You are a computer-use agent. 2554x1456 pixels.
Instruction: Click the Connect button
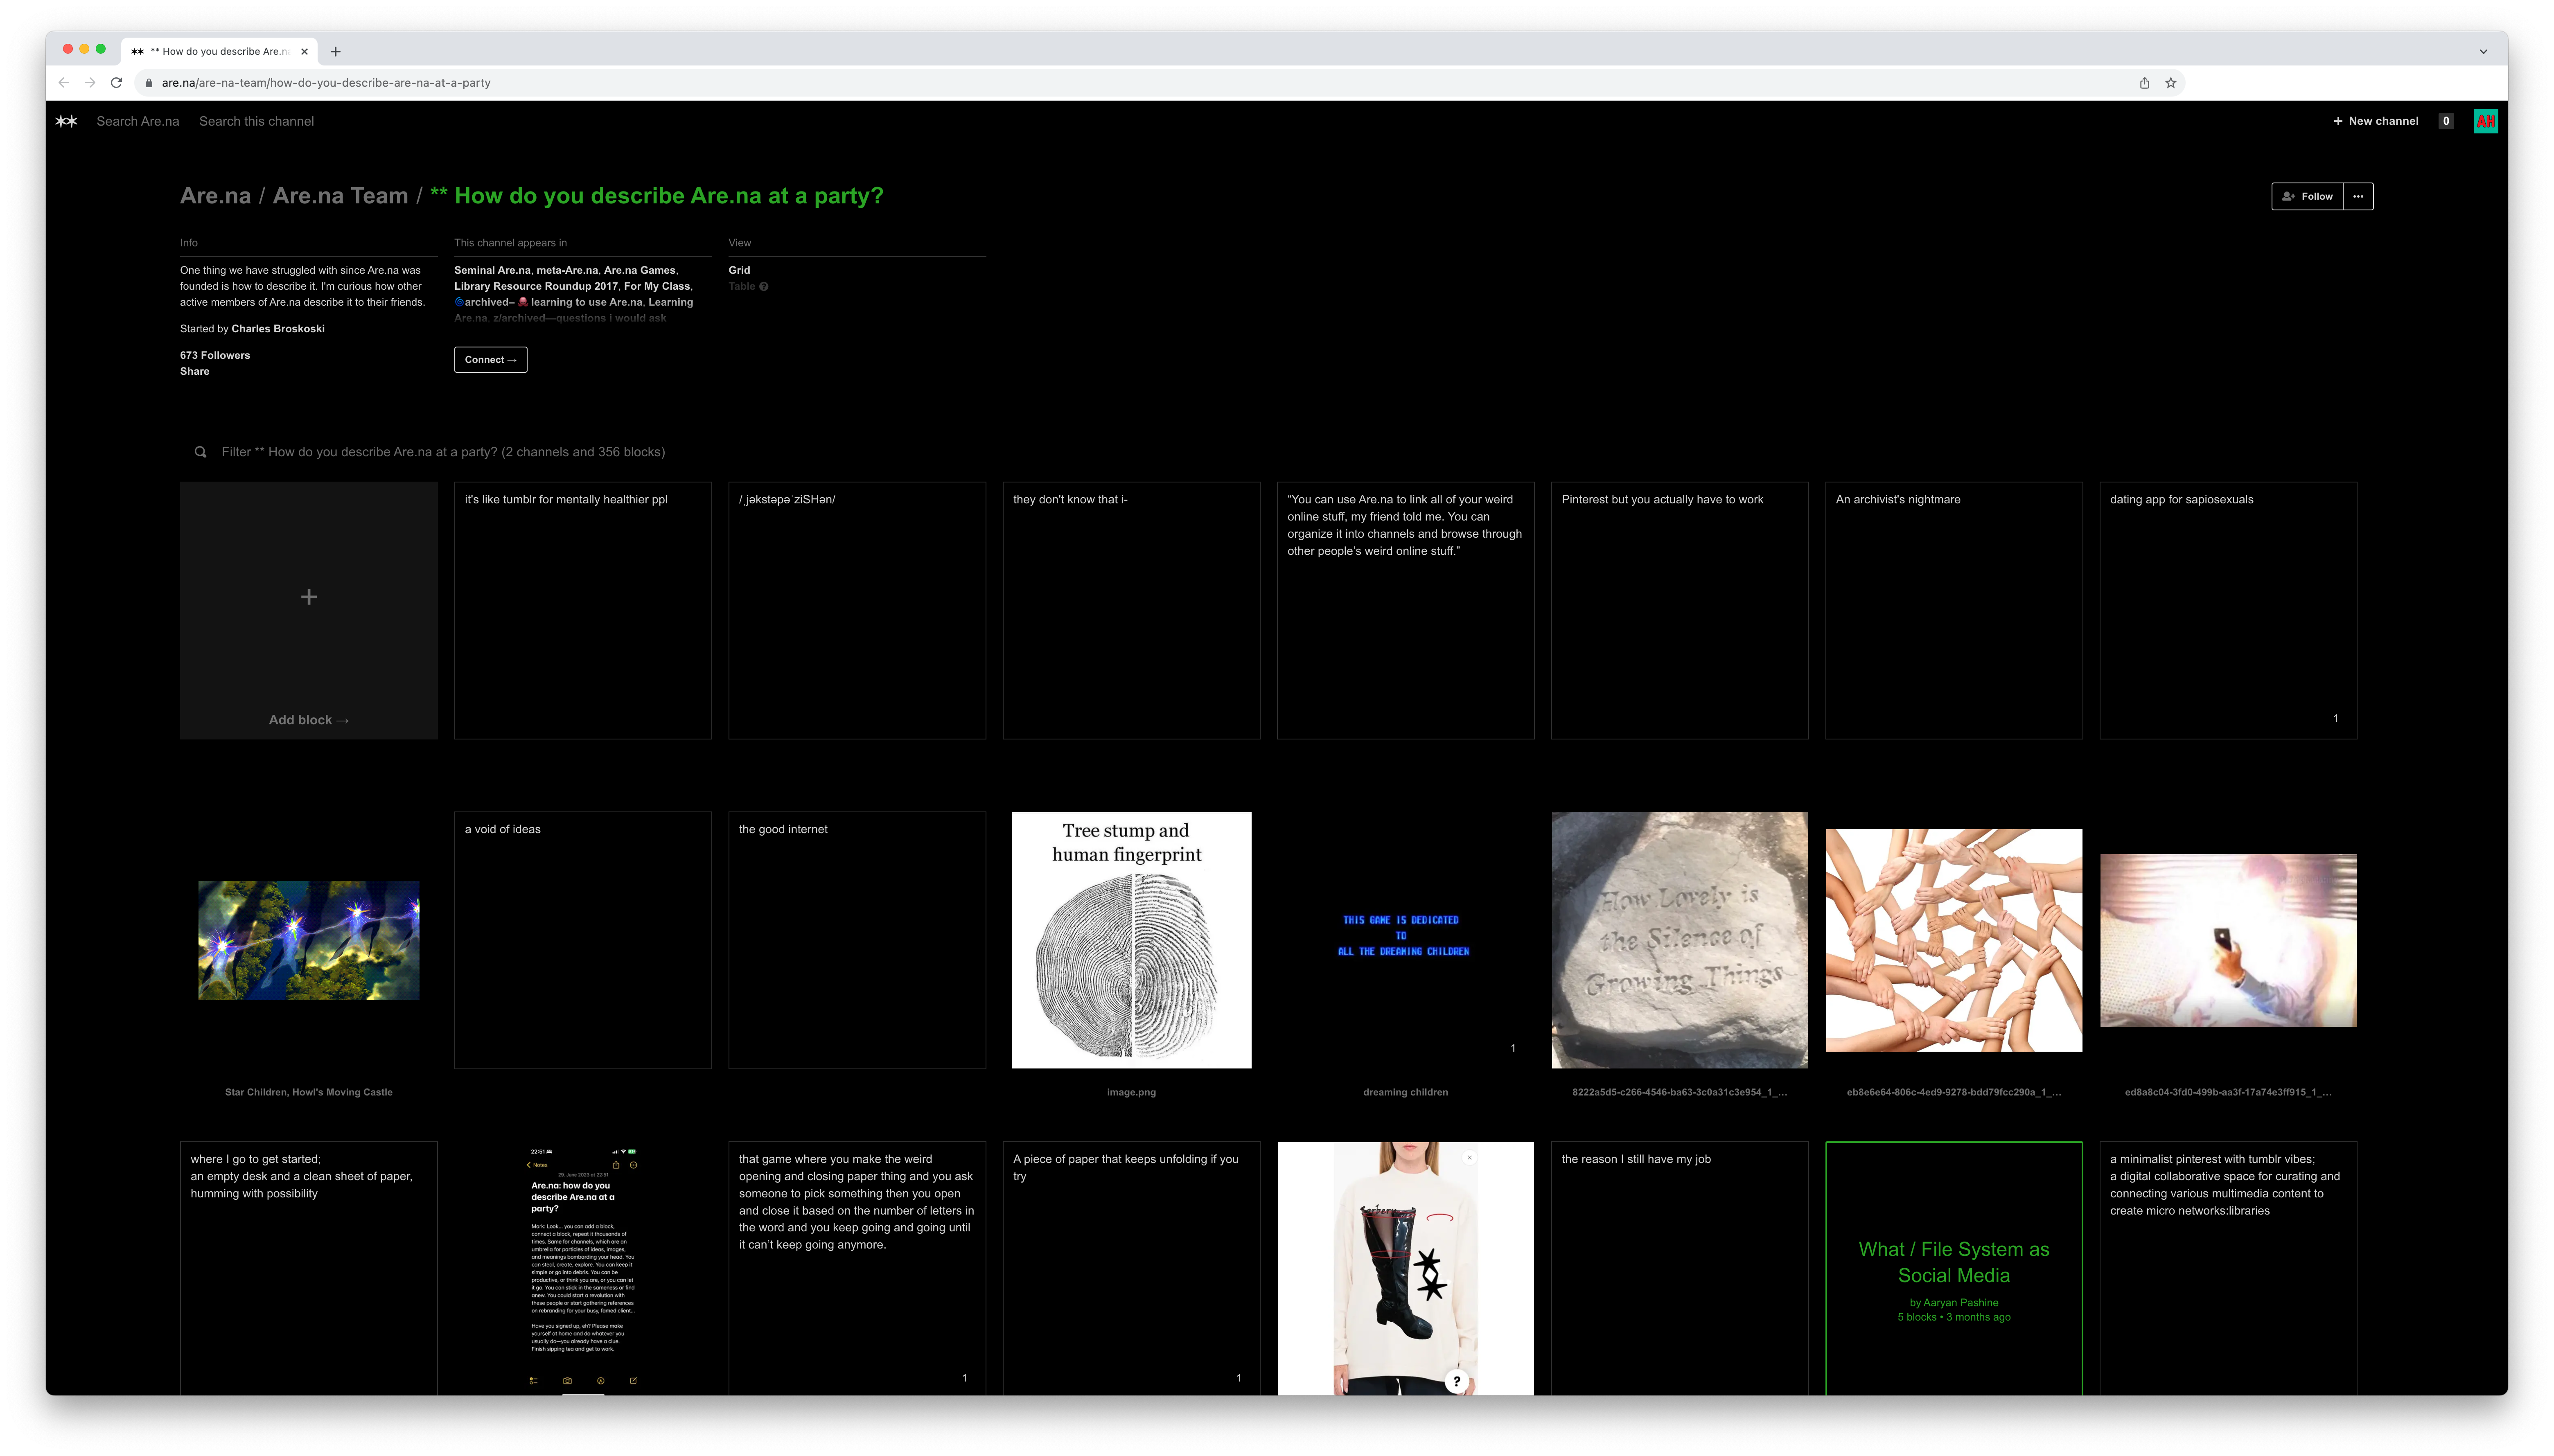pos(490,360)
